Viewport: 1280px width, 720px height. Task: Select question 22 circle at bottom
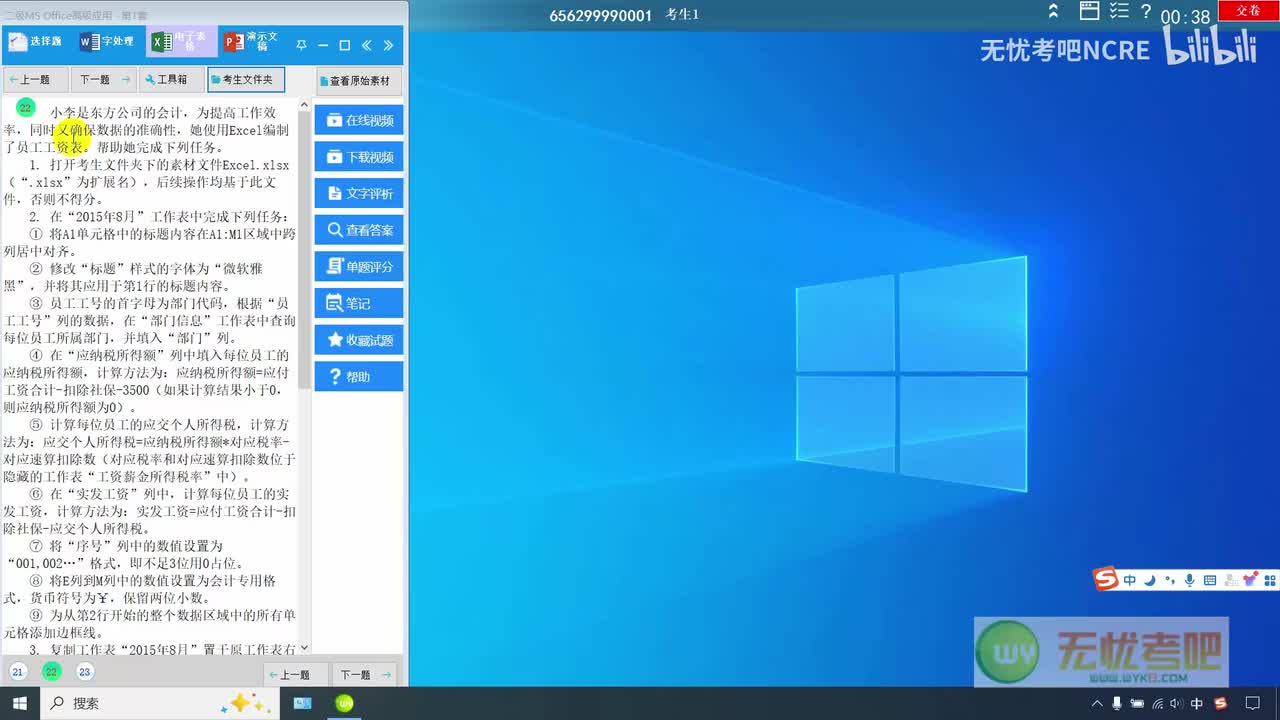tap(52, 672)
